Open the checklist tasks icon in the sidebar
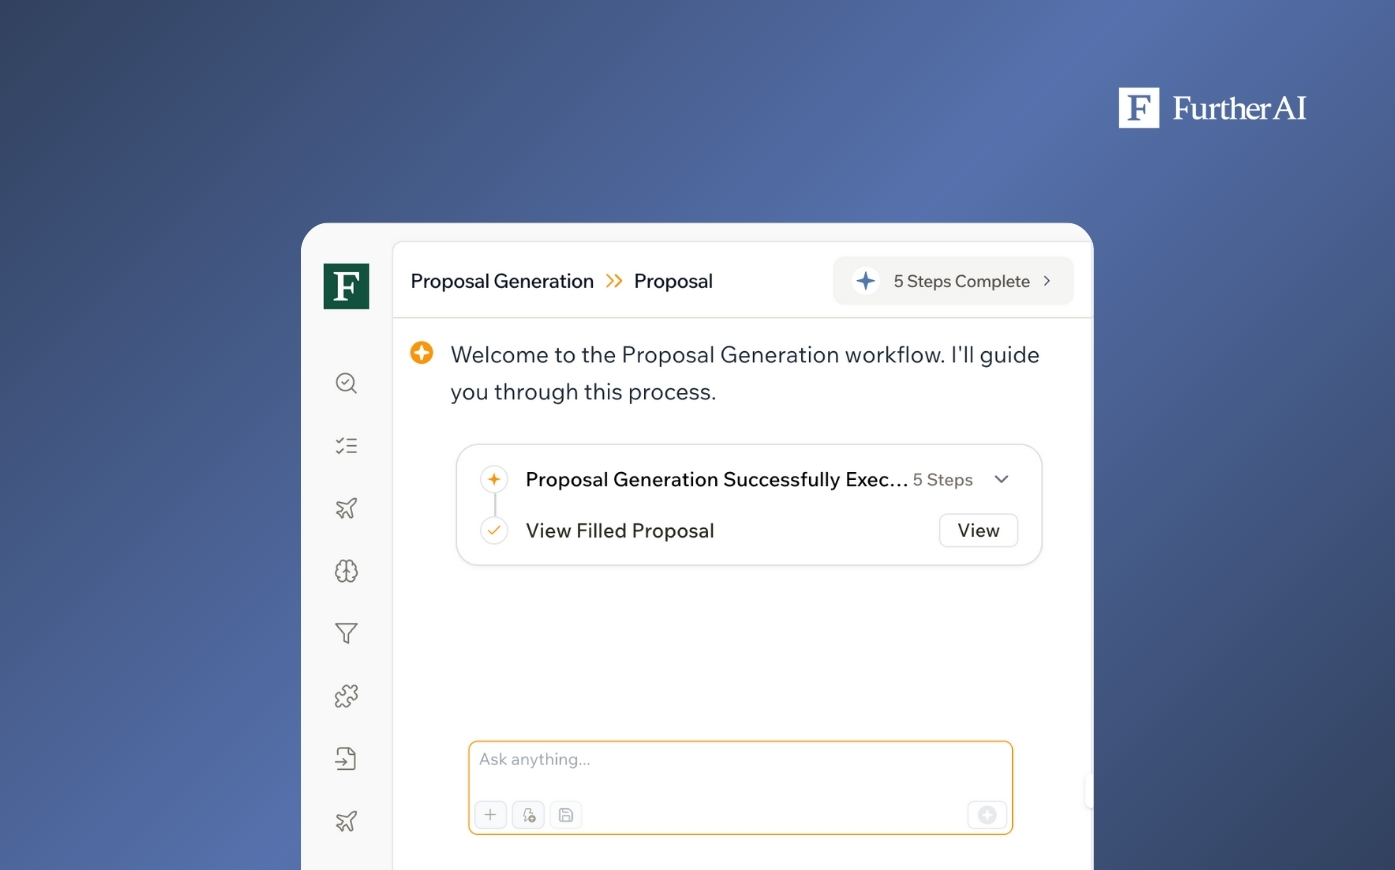1395x870 pixels. tap(346, 446)
